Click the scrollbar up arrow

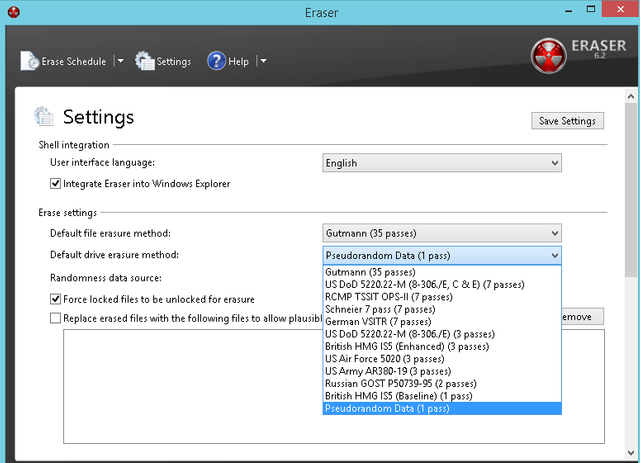[x=631, y=97]
